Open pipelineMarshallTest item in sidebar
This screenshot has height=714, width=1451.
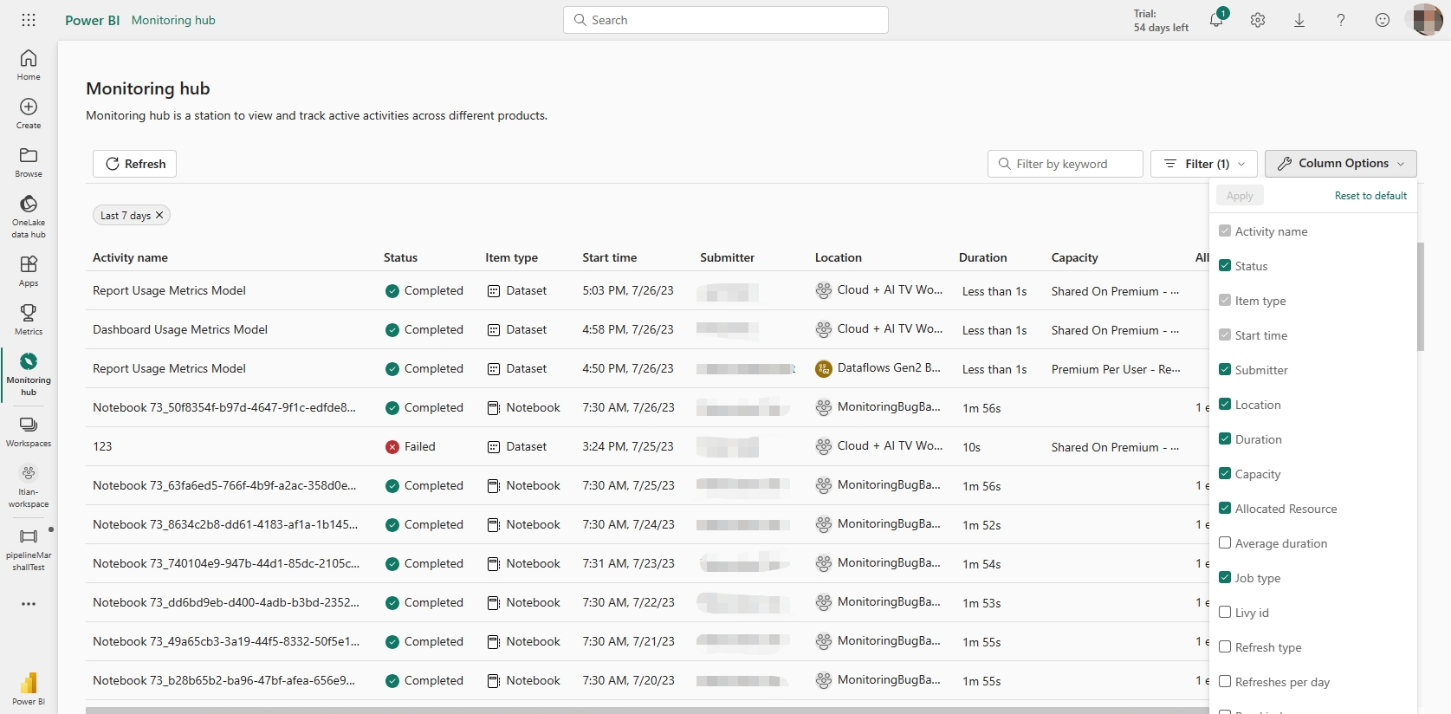[x=28, y=549]
